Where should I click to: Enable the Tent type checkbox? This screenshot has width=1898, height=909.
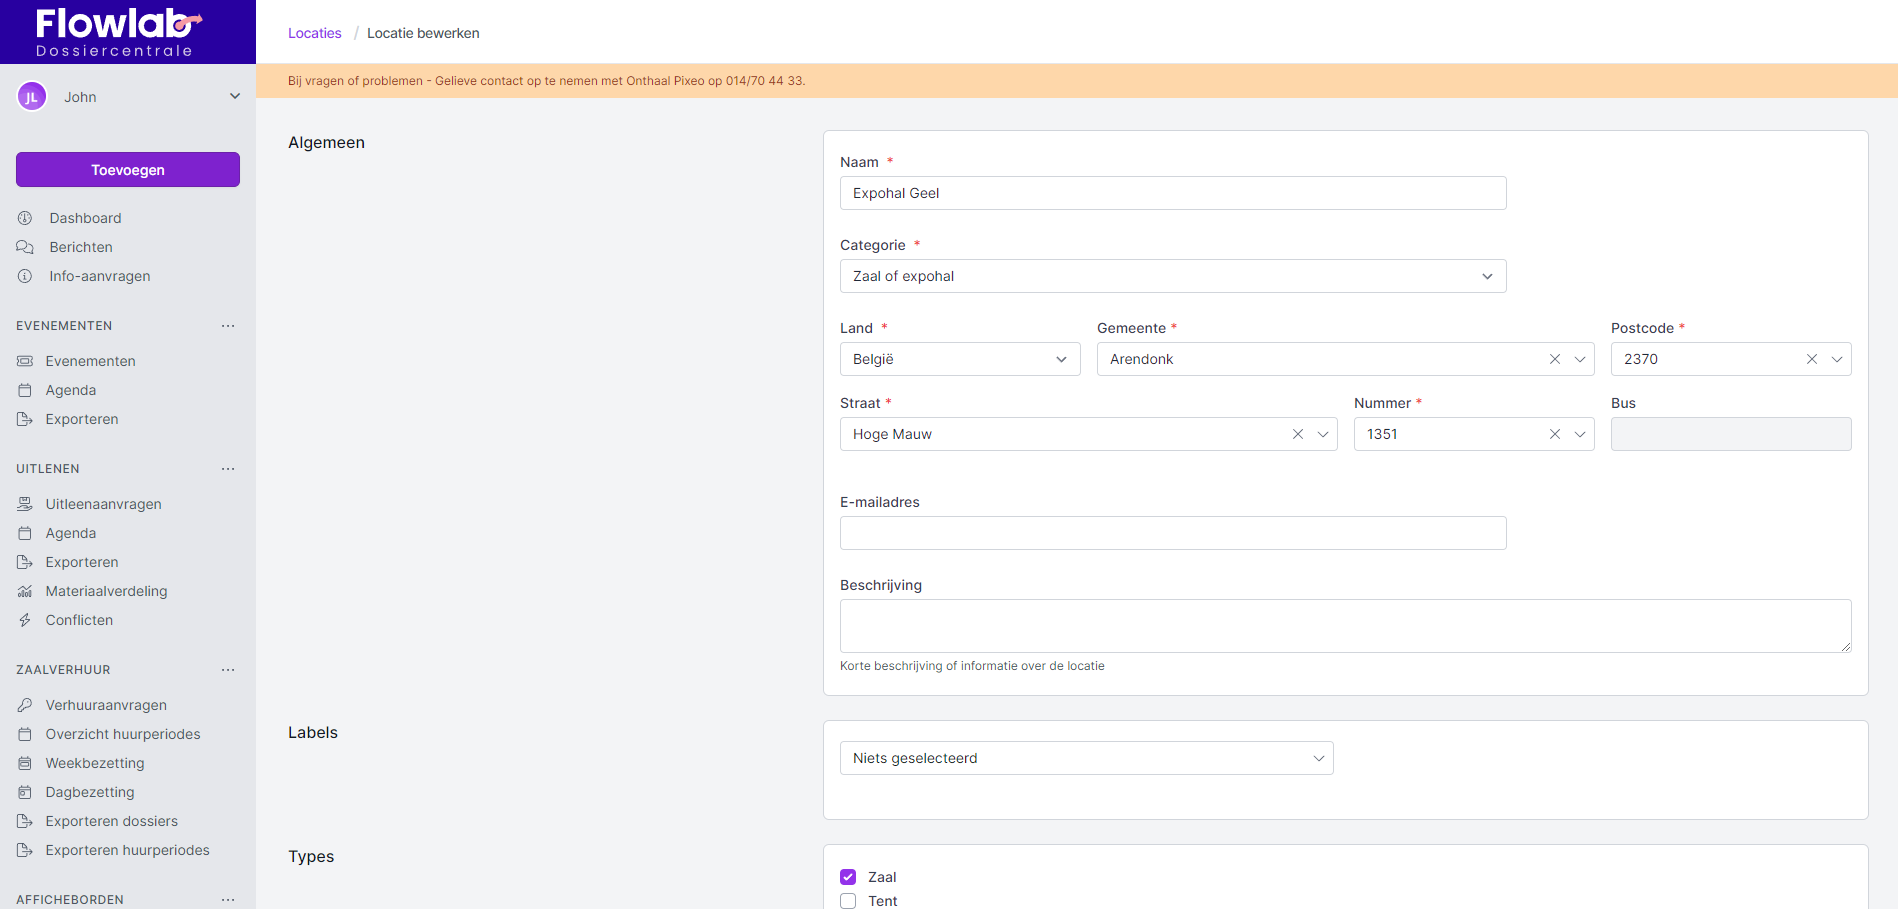848,901
